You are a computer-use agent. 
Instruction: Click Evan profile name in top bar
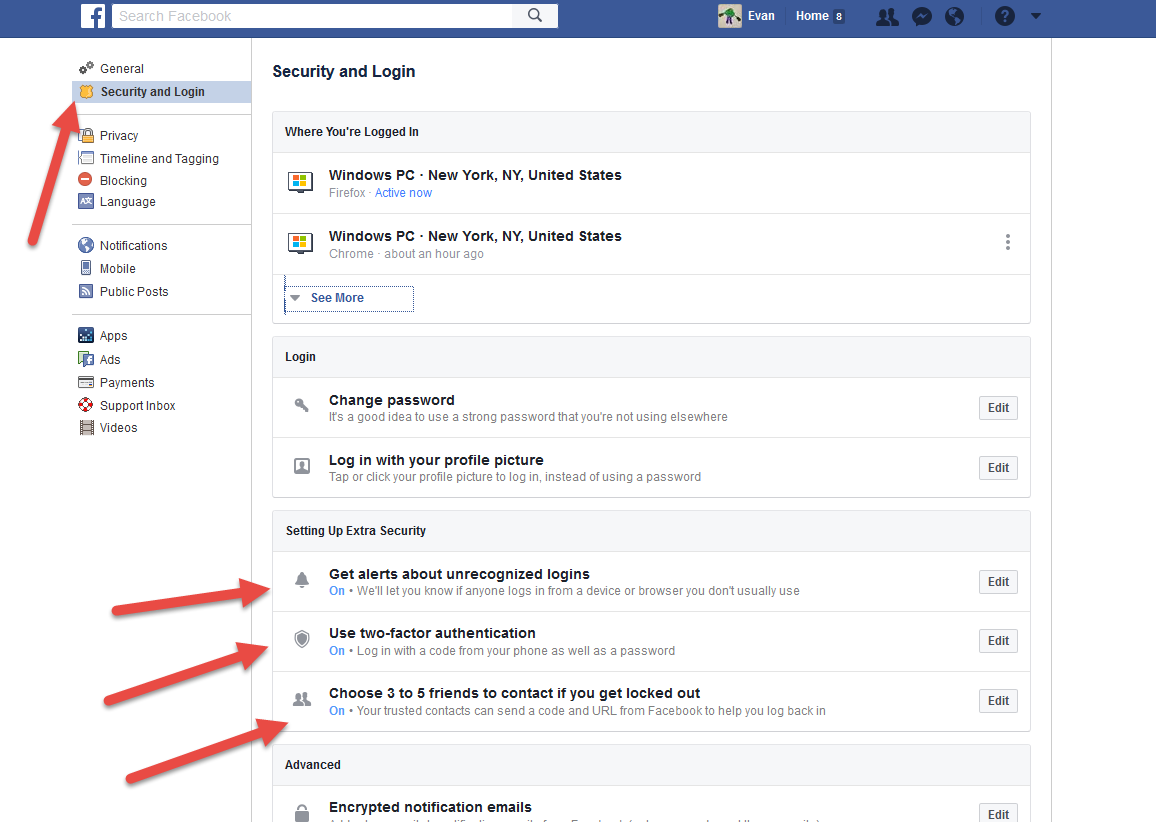tap(761, 15)
